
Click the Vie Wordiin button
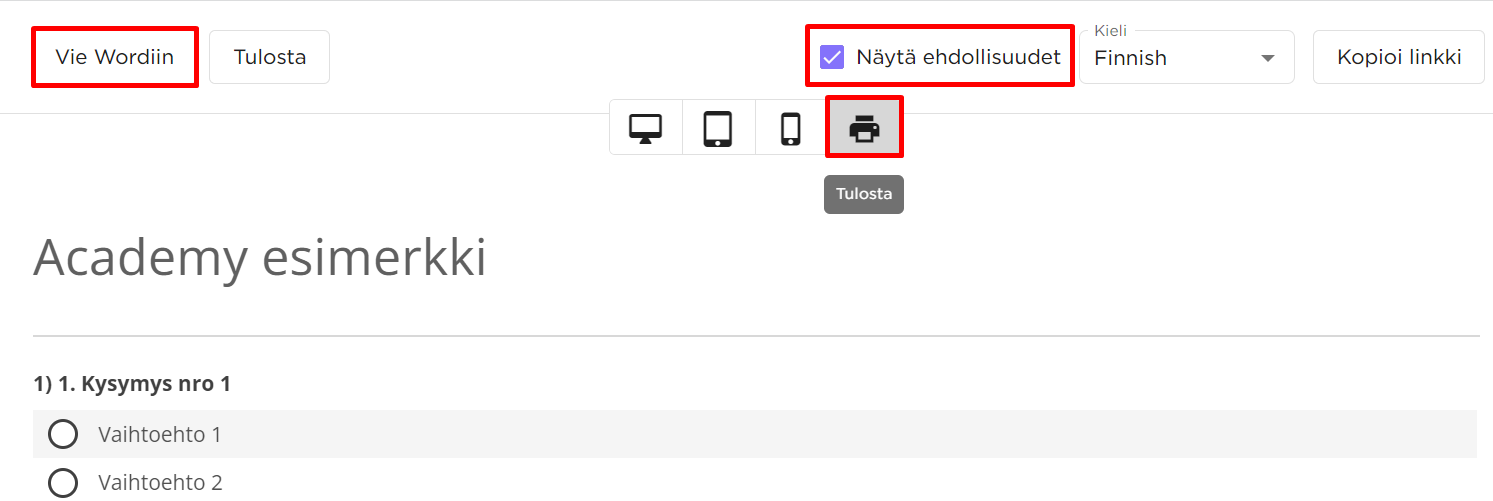(x=115, y=57)
